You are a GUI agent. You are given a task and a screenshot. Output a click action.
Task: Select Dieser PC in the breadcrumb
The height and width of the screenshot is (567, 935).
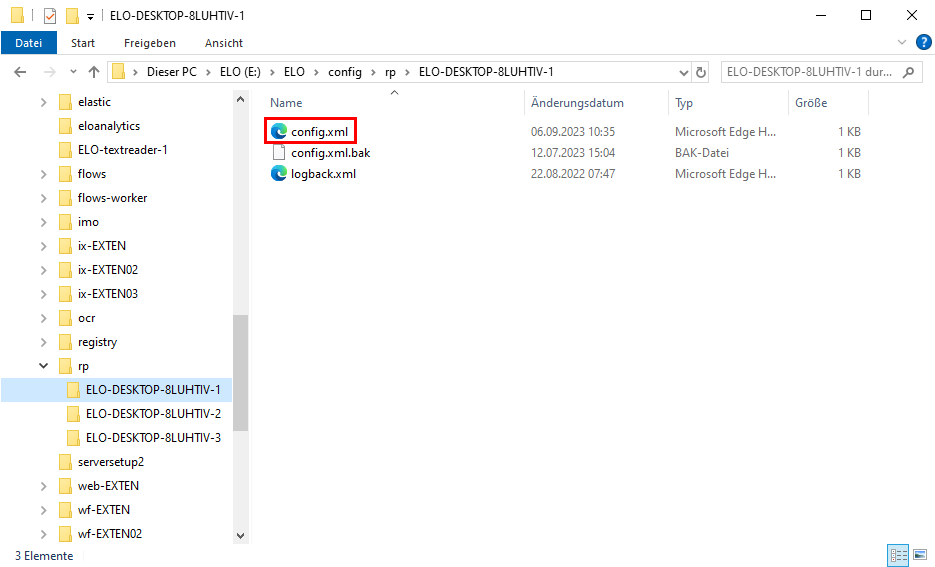tap(172, 72)
